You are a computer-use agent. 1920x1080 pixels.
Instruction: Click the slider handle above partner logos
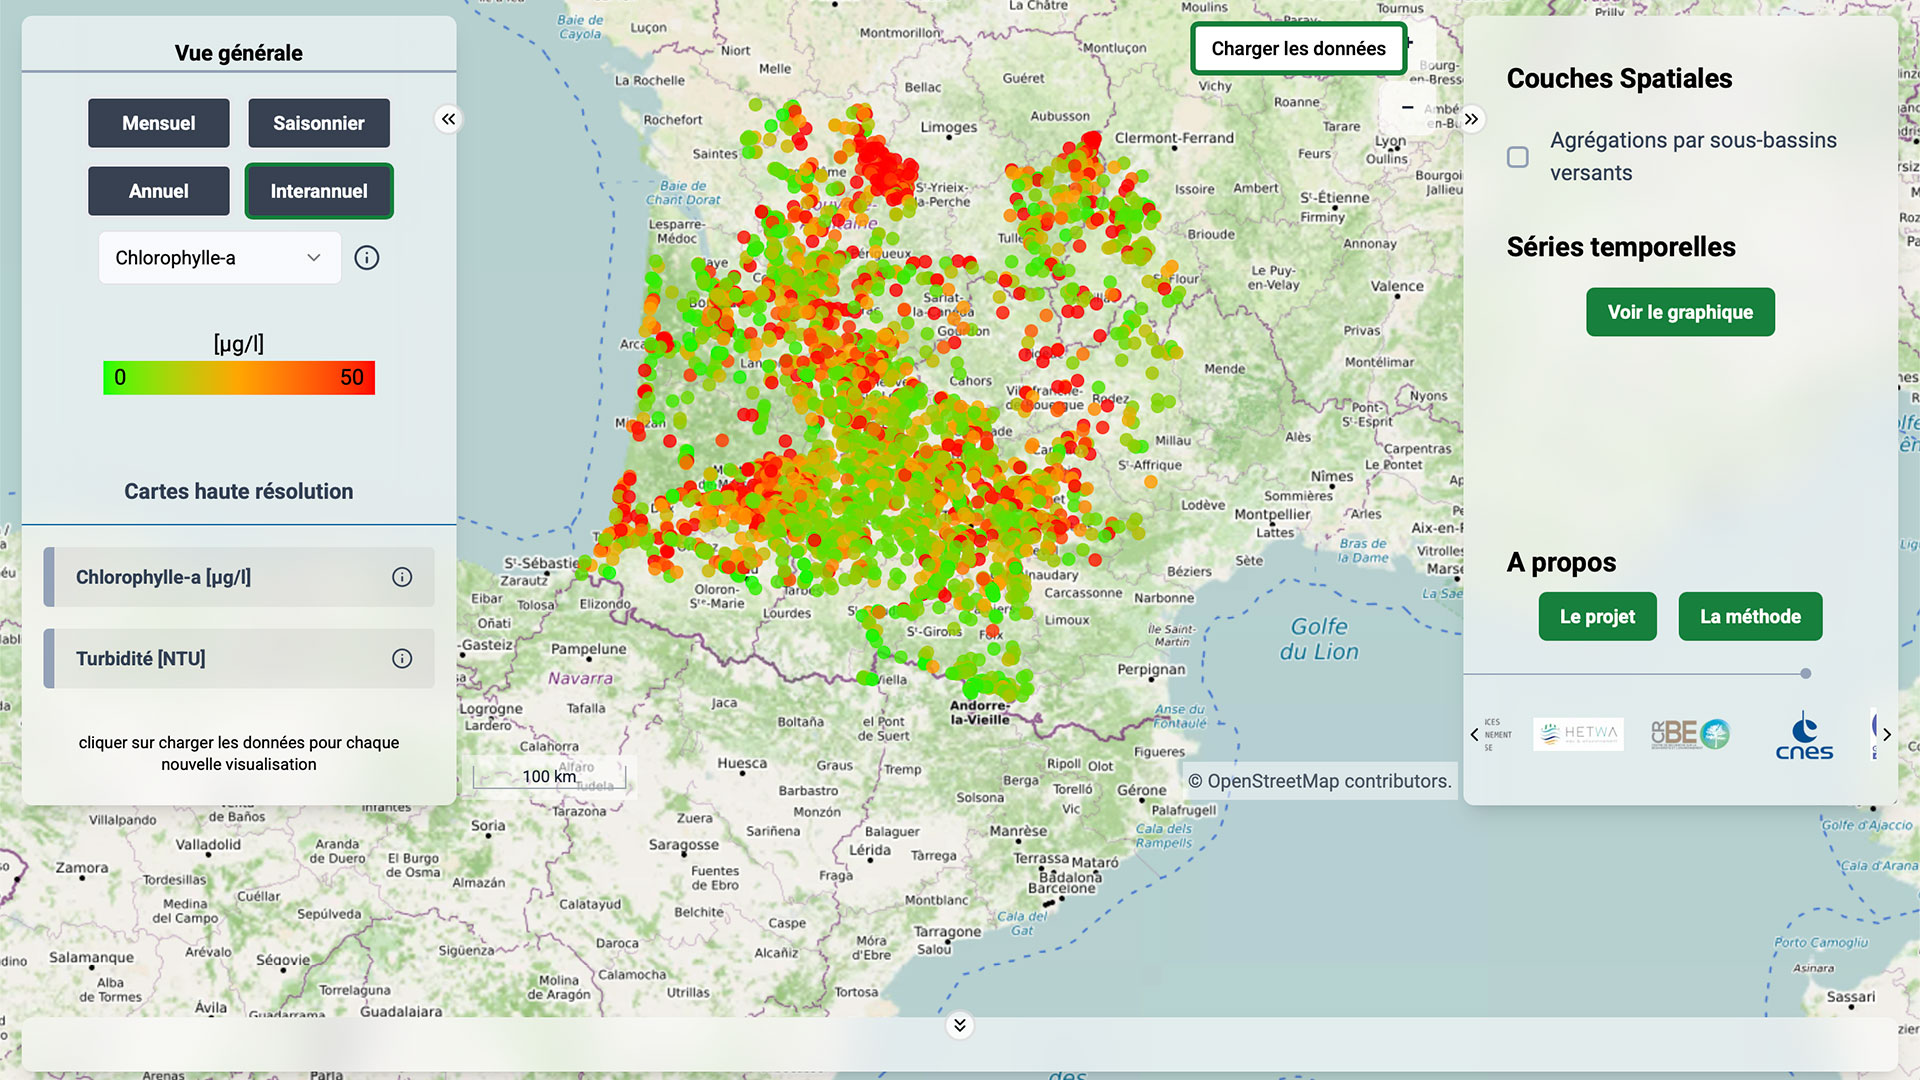(1805, 674)
